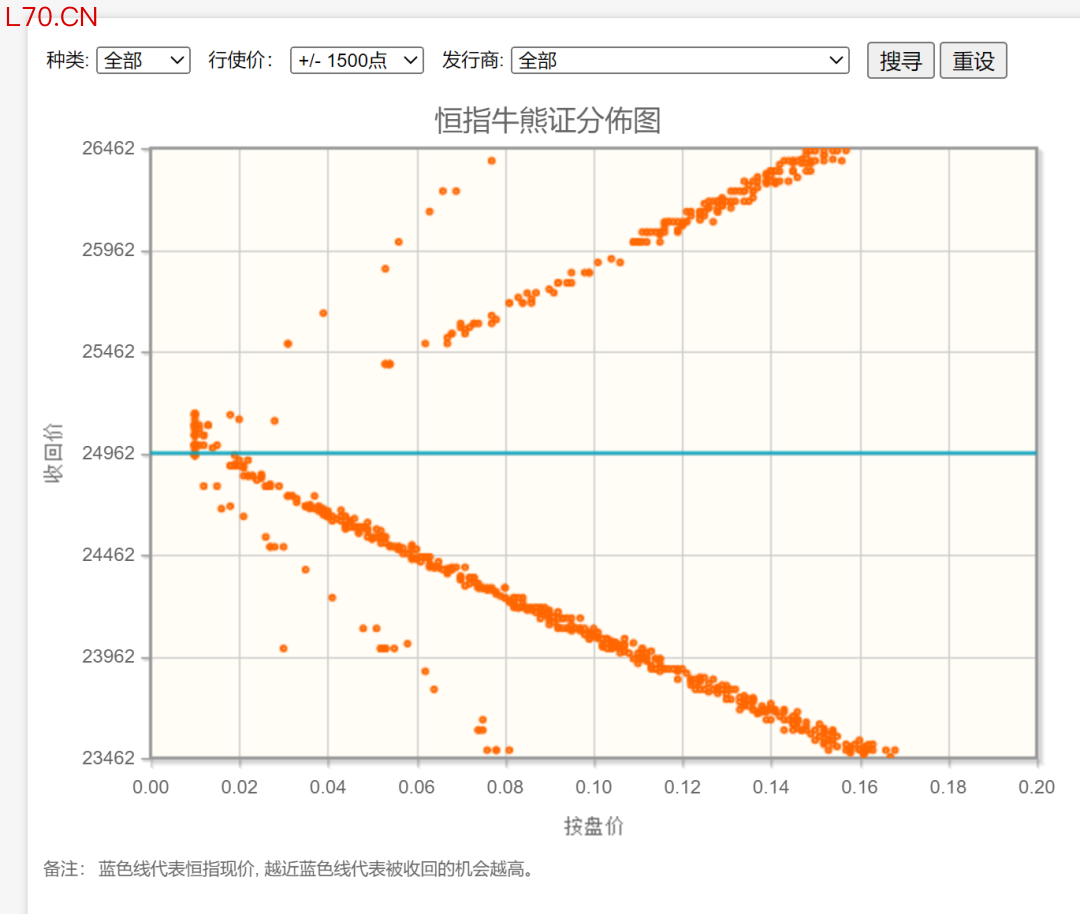The image size is (1080, 914).
Task: Open the 行使价 +/- 1500点 dropdown
Action: click(x=357, y=61)
